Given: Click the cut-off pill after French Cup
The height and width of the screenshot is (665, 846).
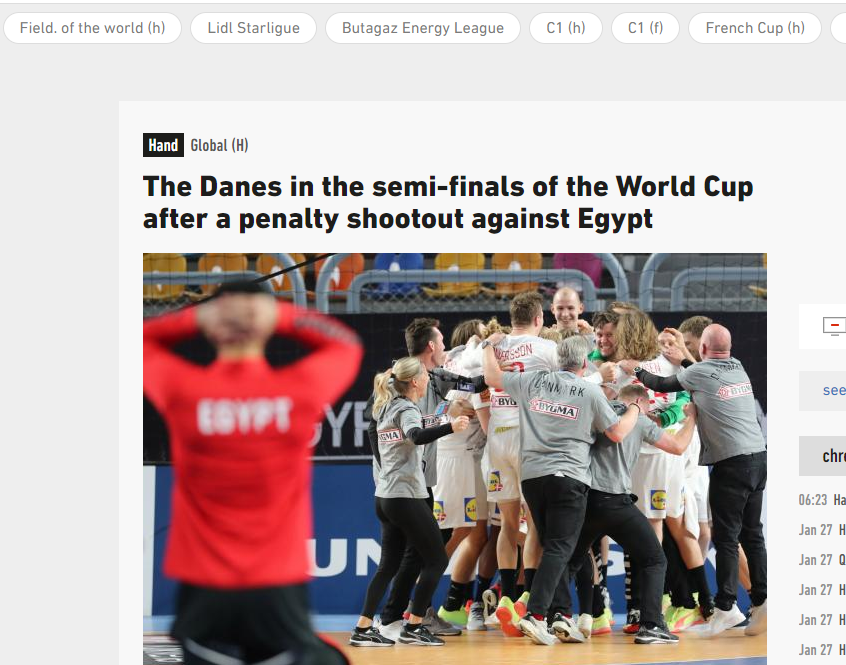Looking at the screenshot, I should (838, 28).
